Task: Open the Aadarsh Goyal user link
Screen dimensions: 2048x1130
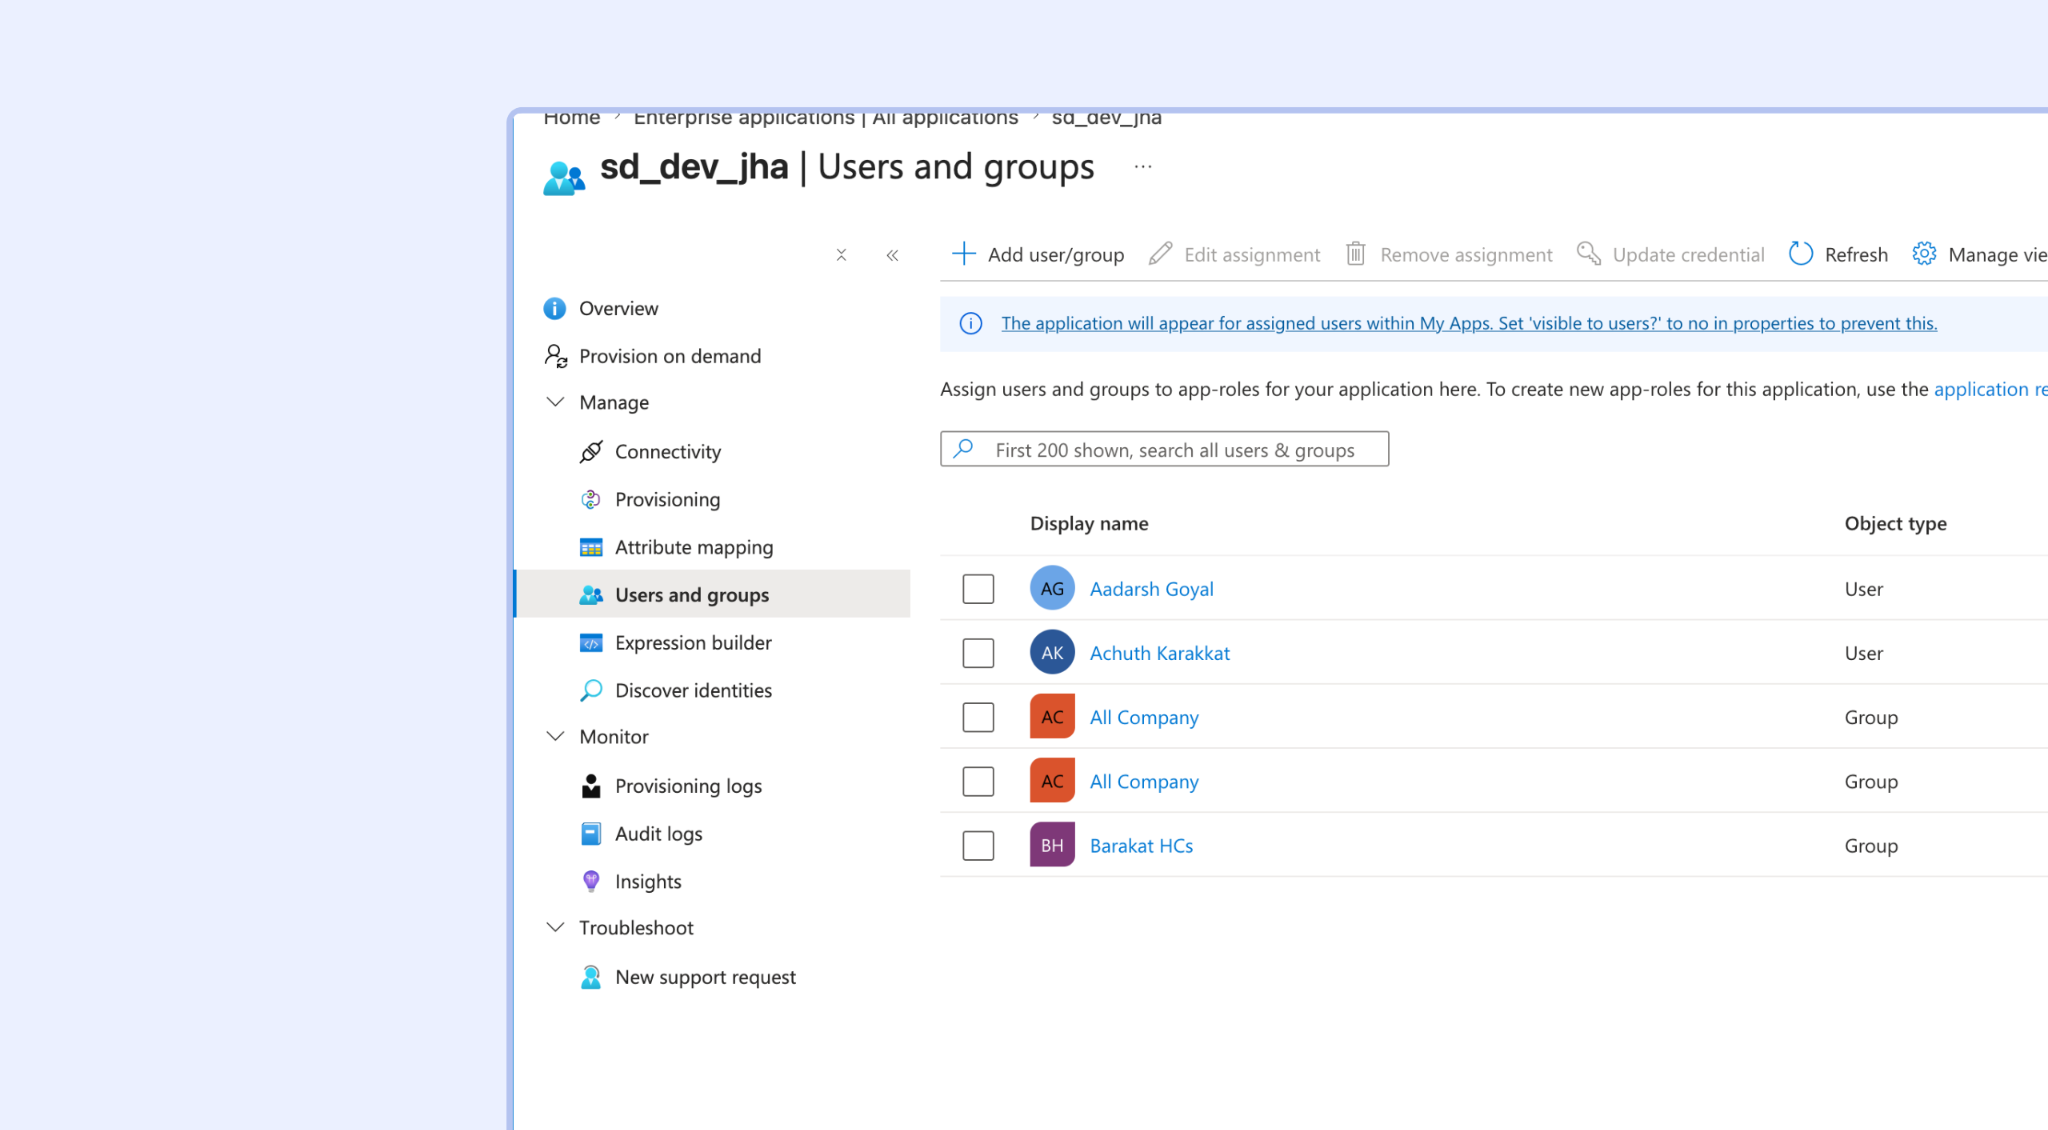Action: [1151, 589]
